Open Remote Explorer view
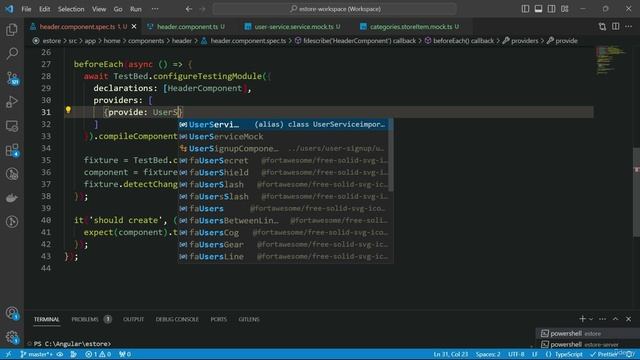This screenshot has width=640, height=360. (12, 126)
